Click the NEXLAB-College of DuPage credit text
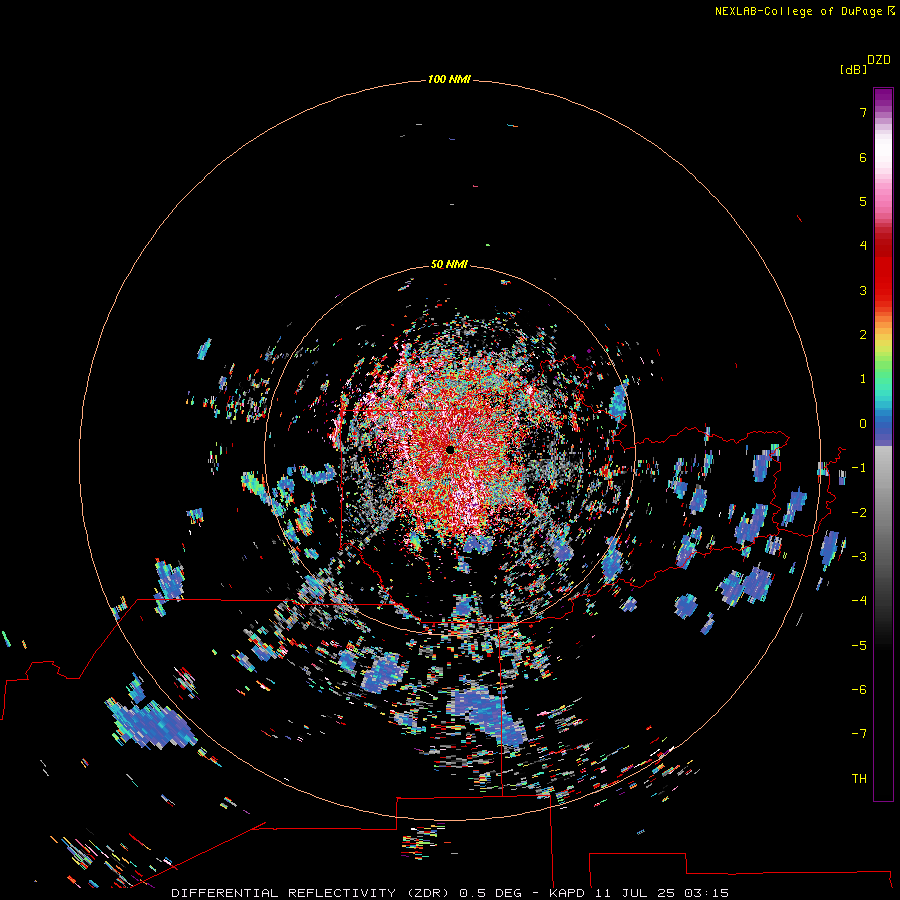This screenshot has width=900, height=900. (x=800, y=11)
